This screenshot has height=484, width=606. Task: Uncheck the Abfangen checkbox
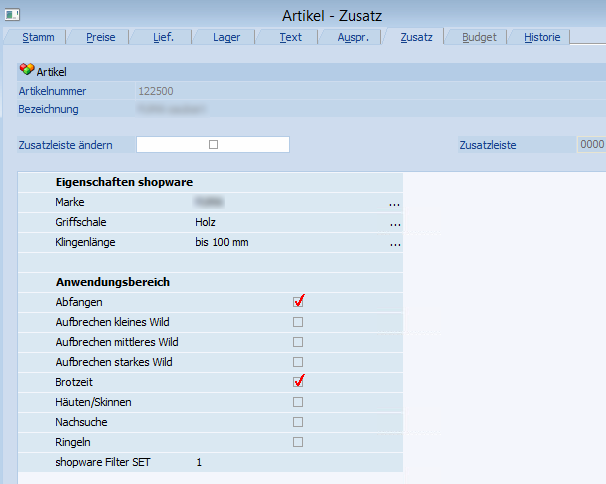(x=298, y=301)
